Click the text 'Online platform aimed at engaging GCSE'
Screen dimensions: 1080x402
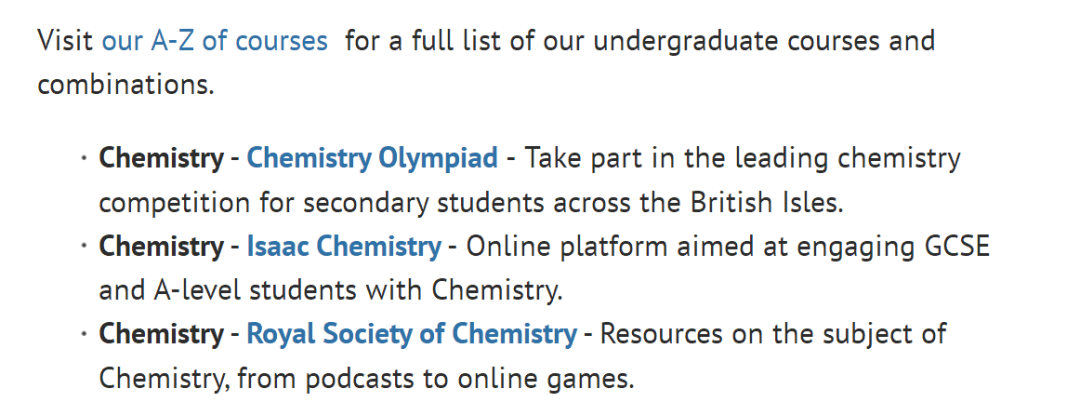(728, 246)
